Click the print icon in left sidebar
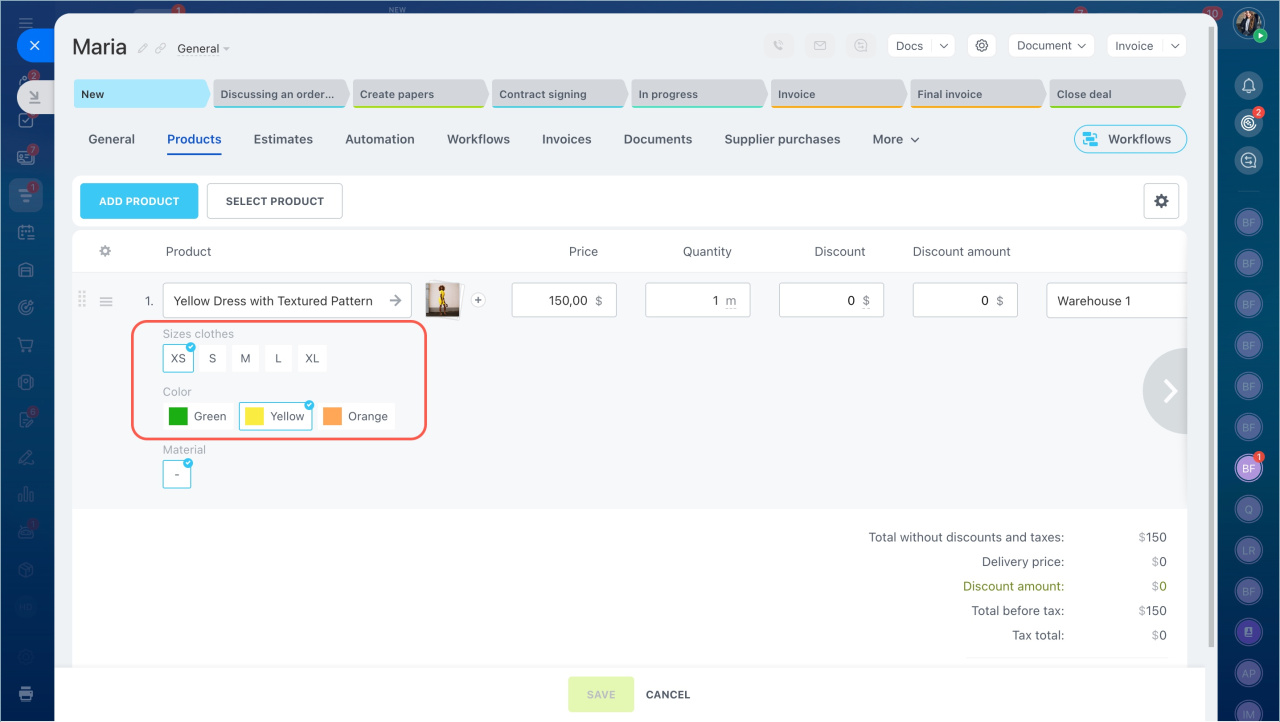1280x722 pixels. [26, 694]
